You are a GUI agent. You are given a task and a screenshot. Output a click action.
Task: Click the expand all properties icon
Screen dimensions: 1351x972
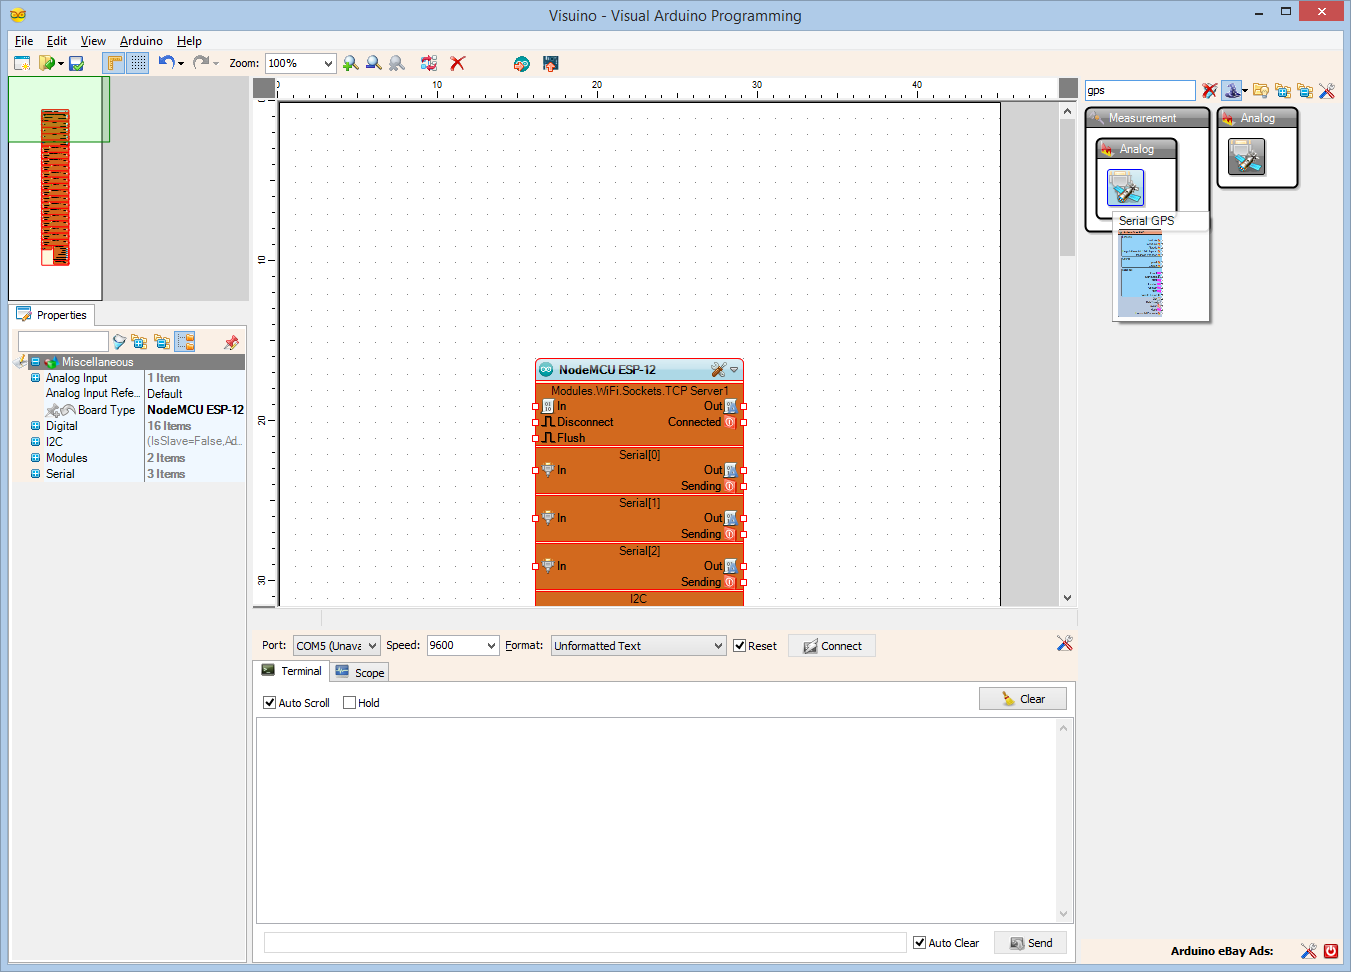pos(139,342)
